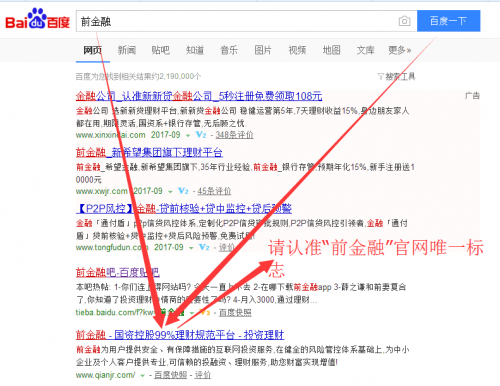Open the 贴吧 tab
The width and height of the screenshot is (500, 386).
(161, 50)
